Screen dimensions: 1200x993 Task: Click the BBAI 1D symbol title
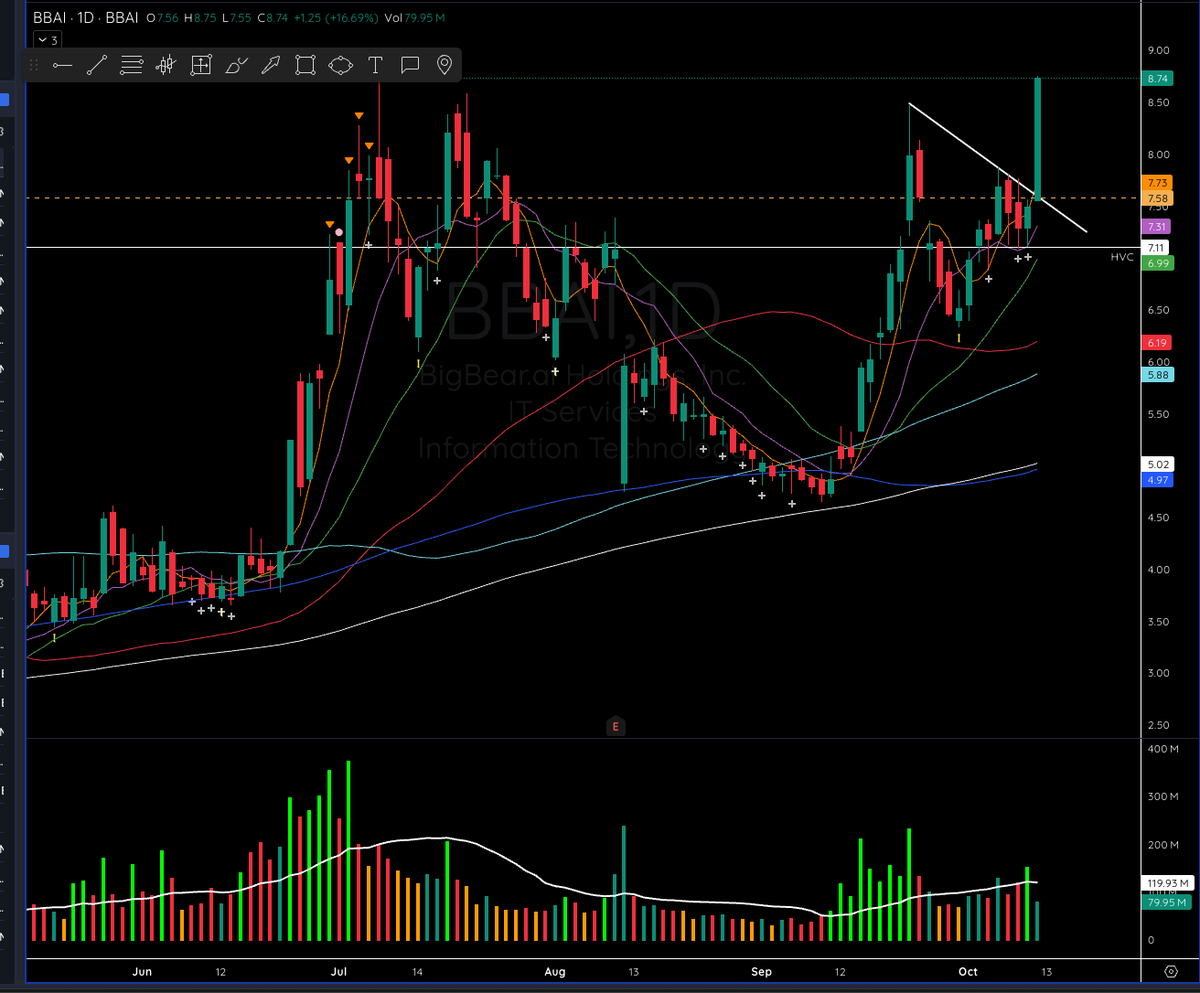coord(86,17)
